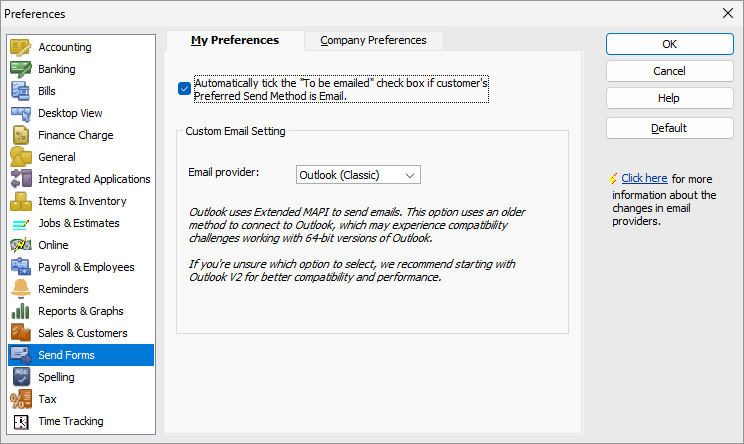Image resolution: width=744 pixels, height=444 pixels.
Task: Select the Payroll & Employees icon
Action: point(21,267)
